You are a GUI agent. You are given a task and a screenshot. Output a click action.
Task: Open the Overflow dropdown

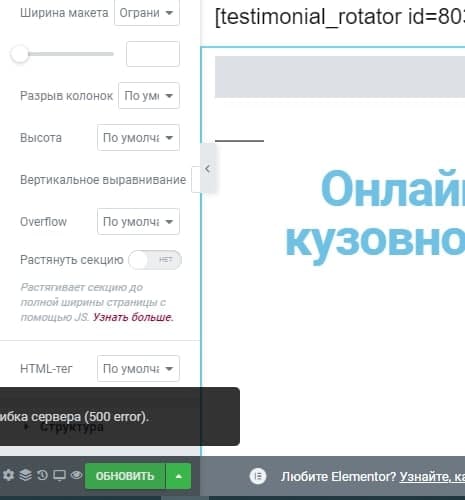138,222
